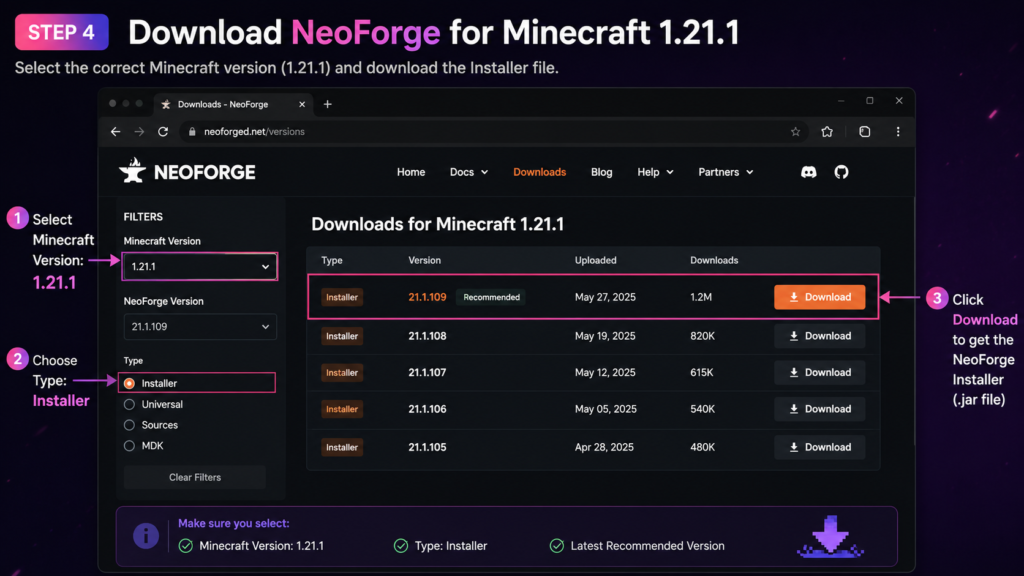The height and width of the screenshot is (576, 1024).
Task: Open the browser favorites star icon
Action: (827, 132)
